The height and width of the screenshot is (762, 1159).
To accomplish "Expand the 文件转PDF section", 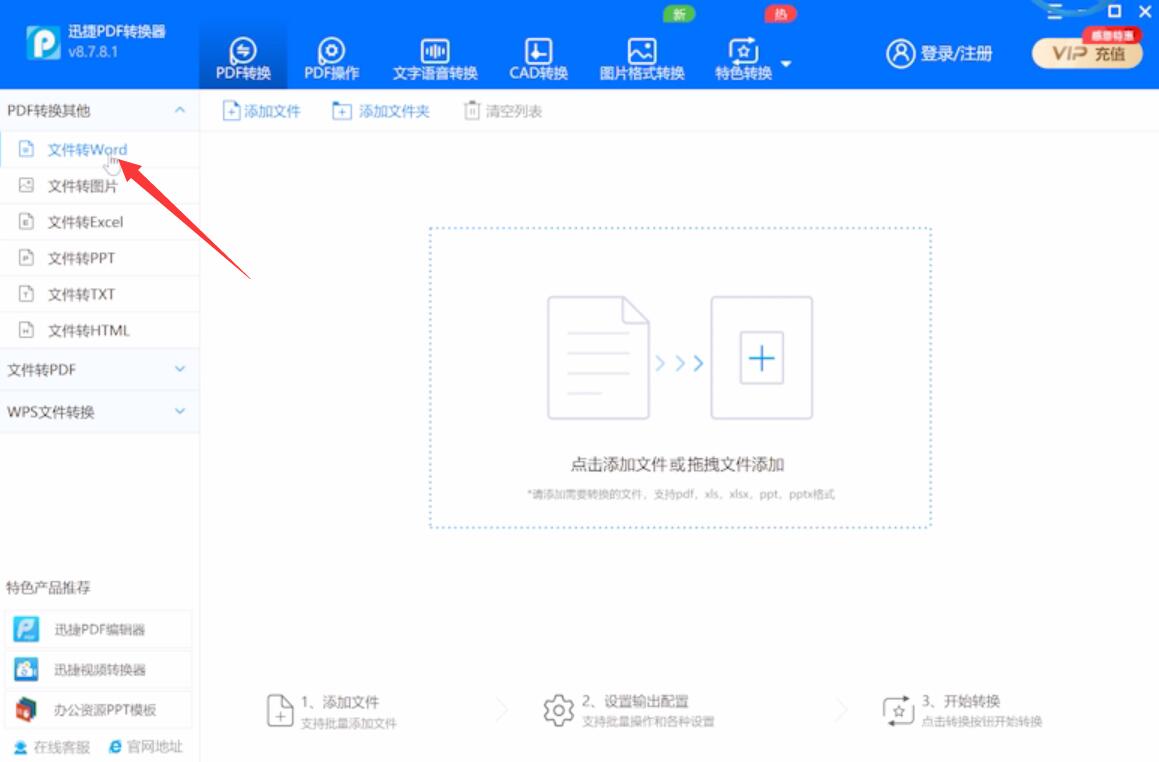I will (99, 370).
